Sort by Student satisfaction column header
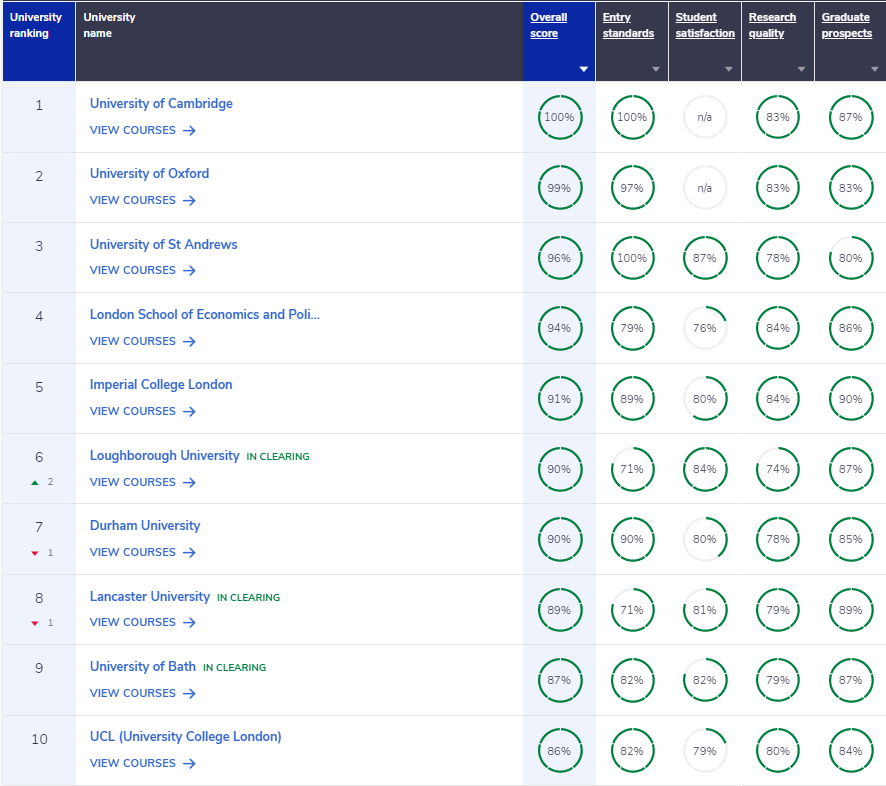Screen dimensions: 886x786 (x=705, y=25)
